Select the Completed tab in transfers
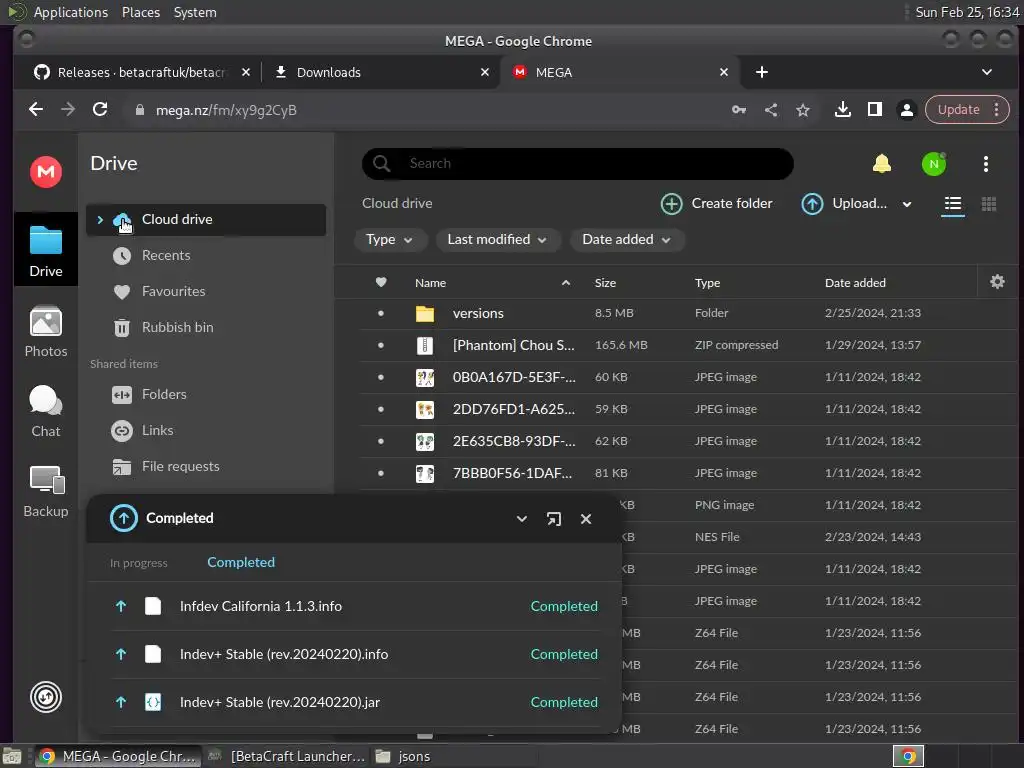1024x768 pixels. click(241, 562)
